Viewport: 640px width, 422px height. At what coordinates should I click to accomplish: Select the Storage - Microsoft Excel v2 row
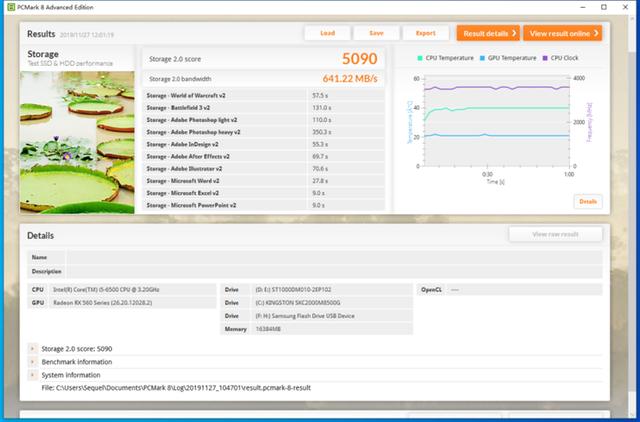click(263, 193)
